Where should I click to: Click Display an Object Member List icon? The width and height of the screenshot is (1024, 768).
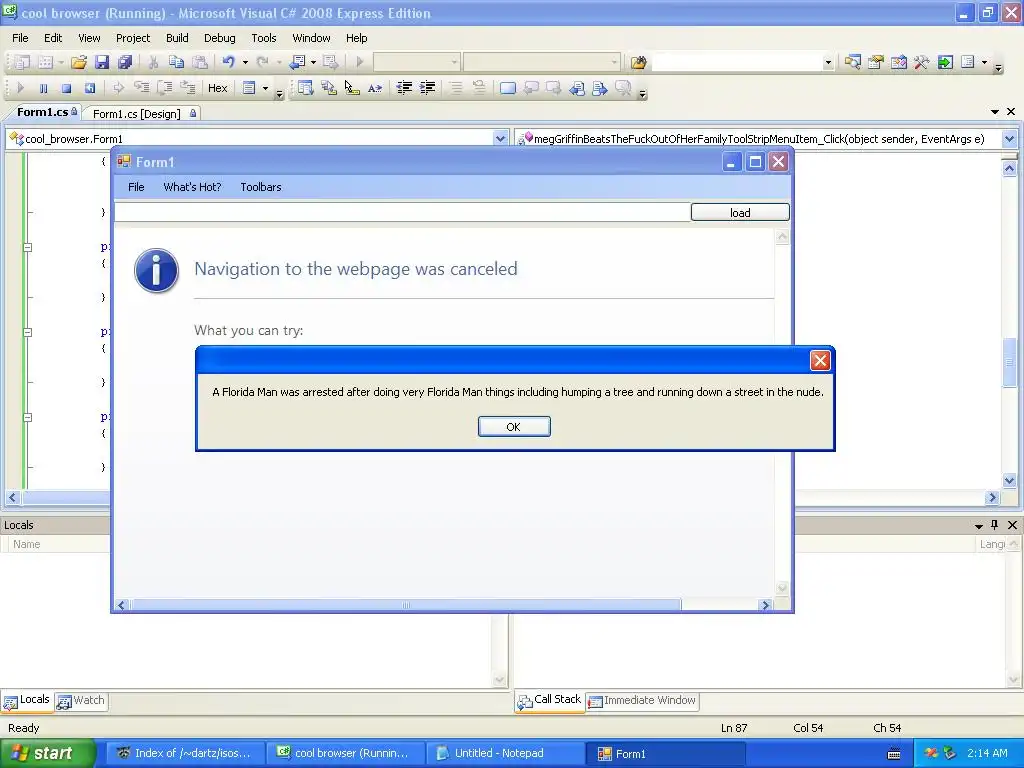(x=305, y=88)
